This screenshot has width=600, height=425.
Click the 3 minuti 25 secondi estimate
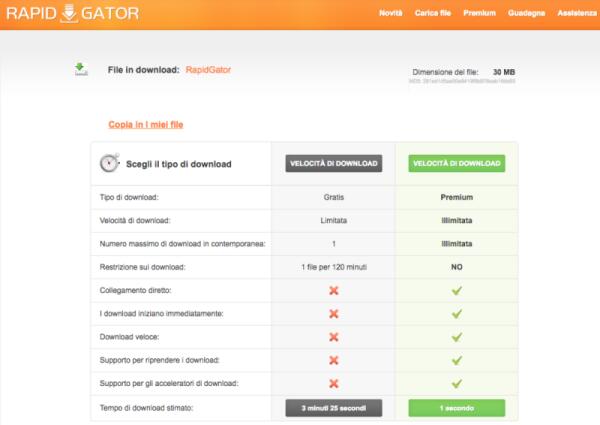coord(335,408)
